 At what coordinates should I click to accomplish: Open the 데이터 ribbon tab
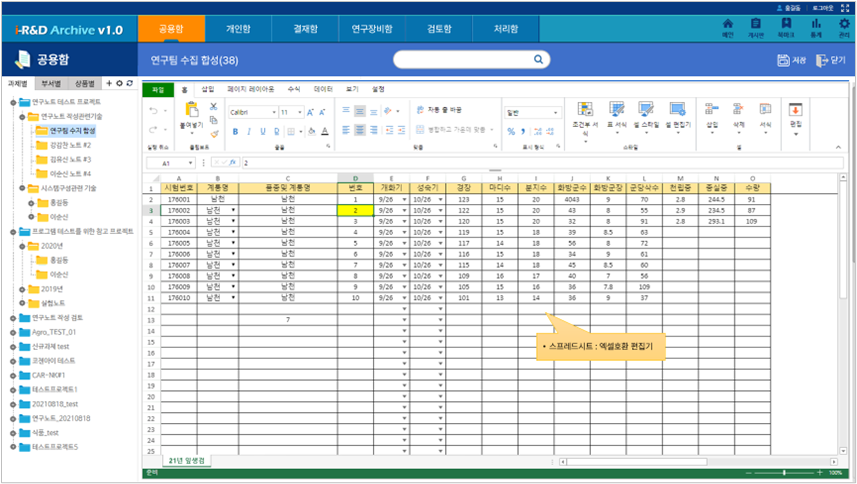(x=323, y=89)
